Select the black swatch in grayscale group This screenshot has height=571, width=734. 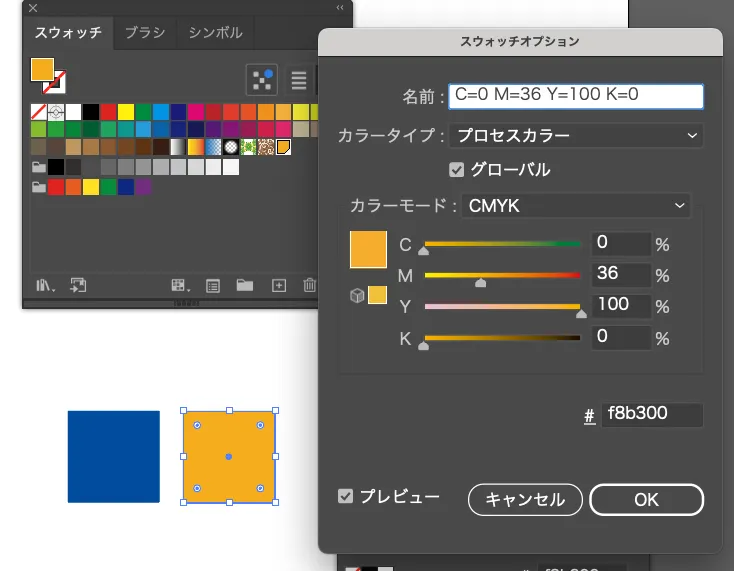click(56, 167)
